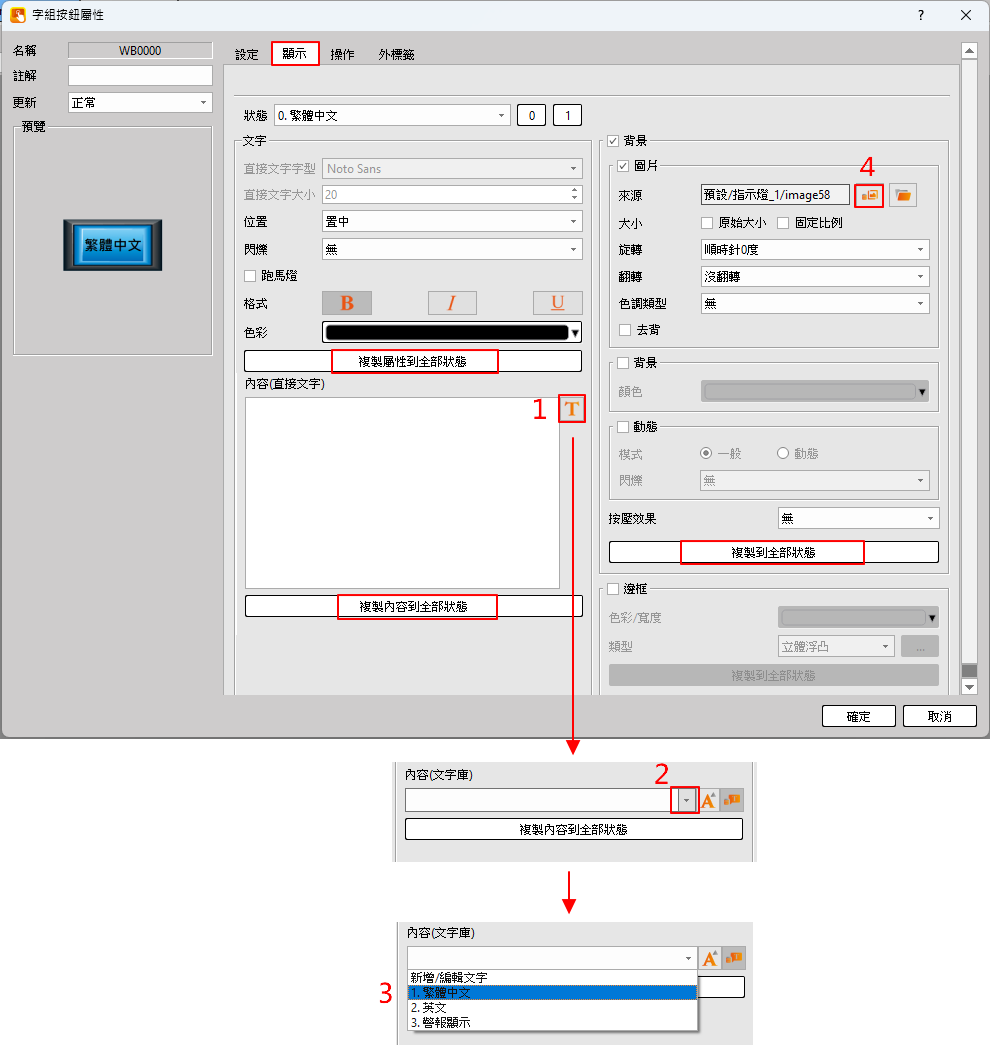
Task: Click the 註解 comment input field
Action: tap(140, 76)
